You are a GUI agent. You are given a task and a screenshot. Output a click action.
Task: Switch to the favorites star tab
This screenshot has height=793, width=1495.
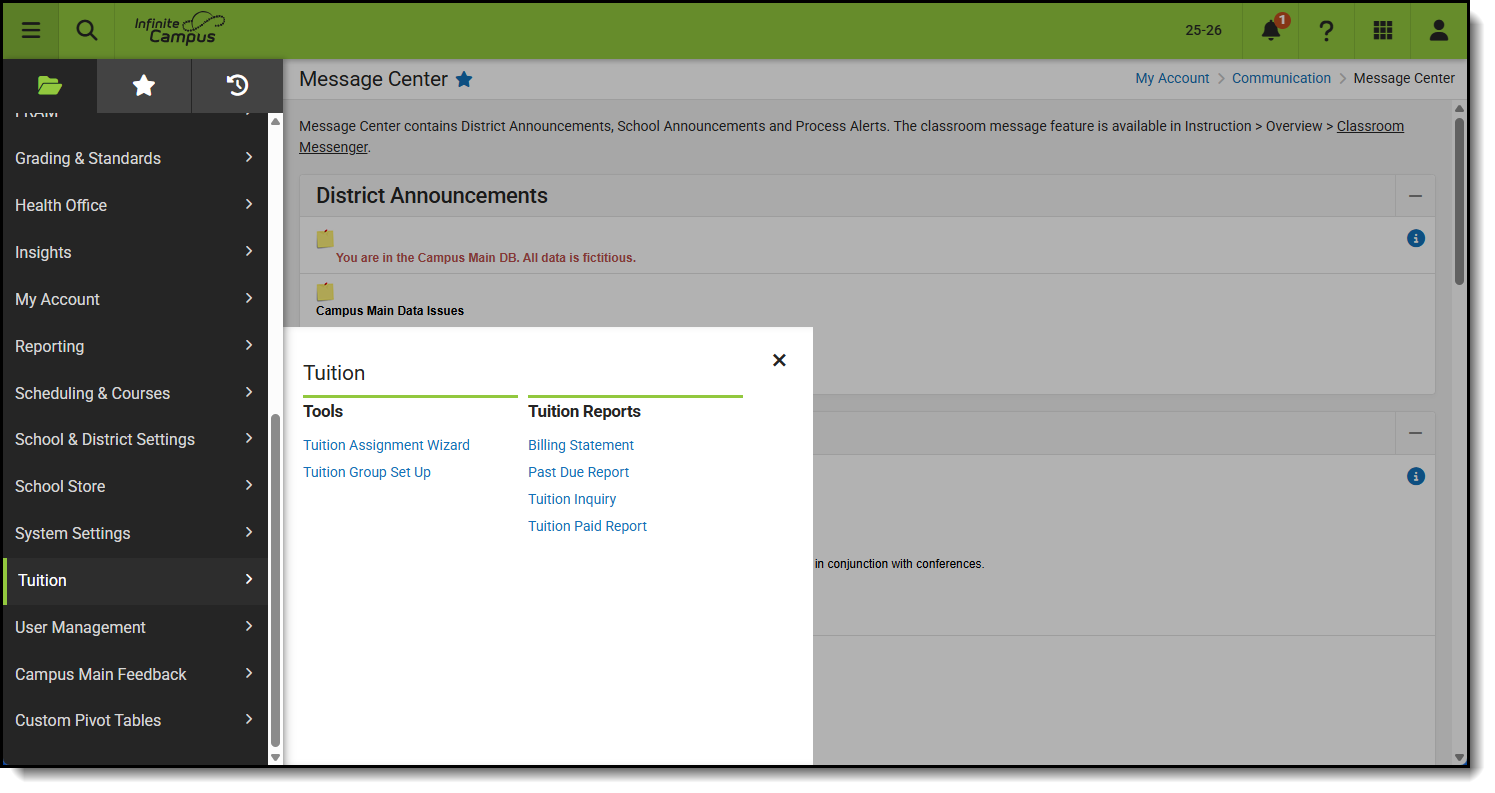(x=144, y=86)
